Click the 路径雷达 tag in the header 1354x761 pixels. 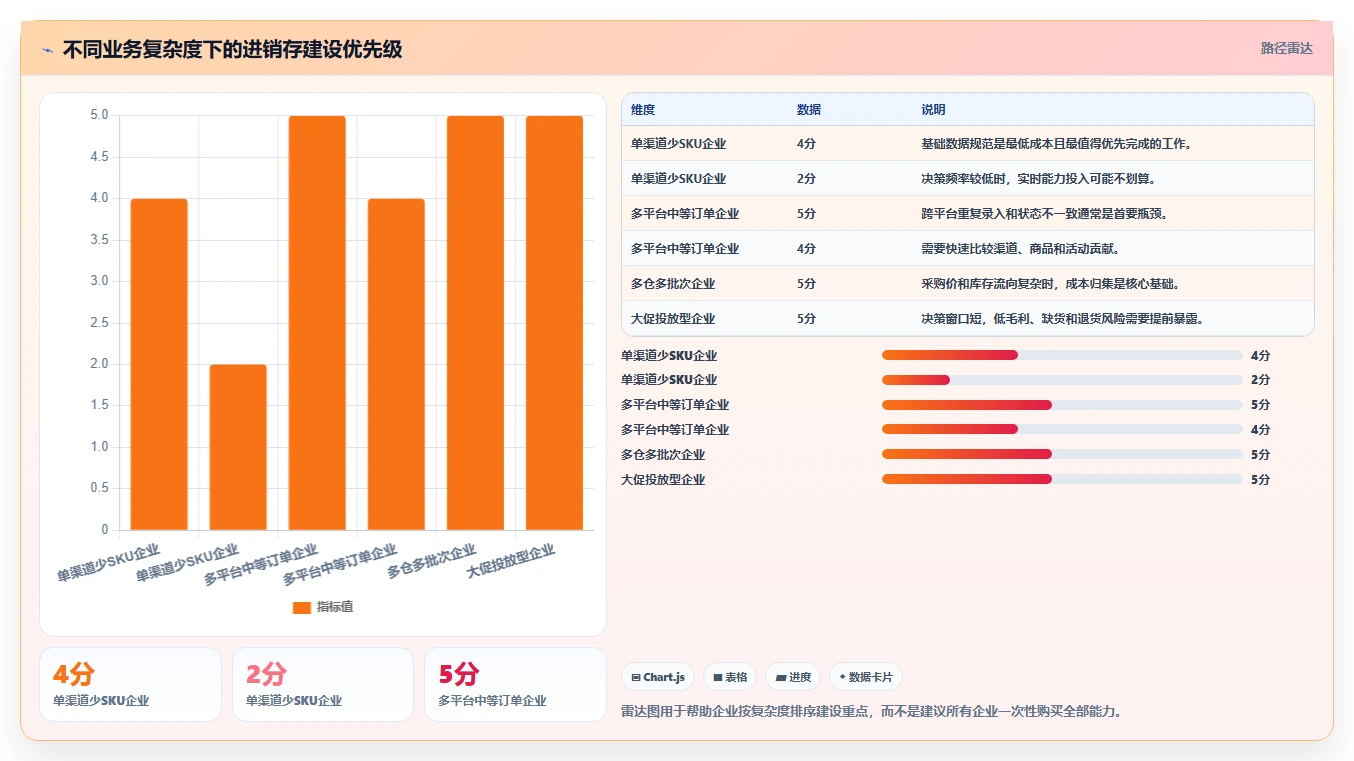[1286, 48]
